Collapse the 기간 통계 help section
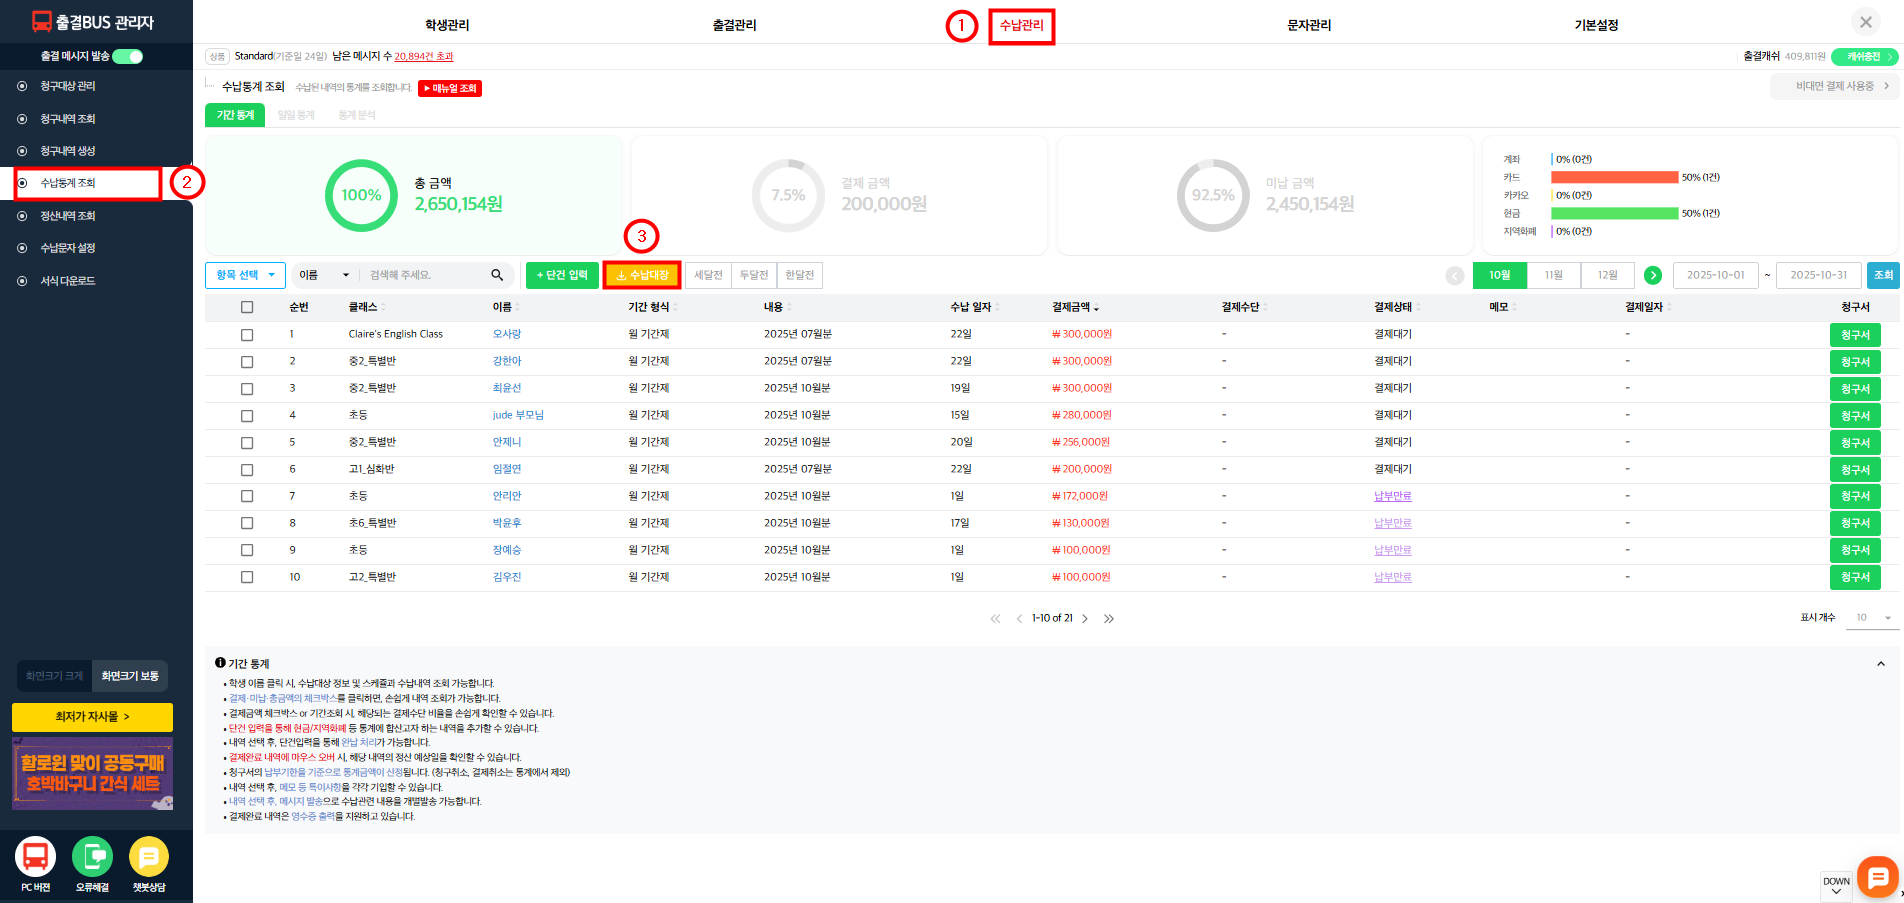This screenshot has width=1904, height=903. pos(1880,664)
